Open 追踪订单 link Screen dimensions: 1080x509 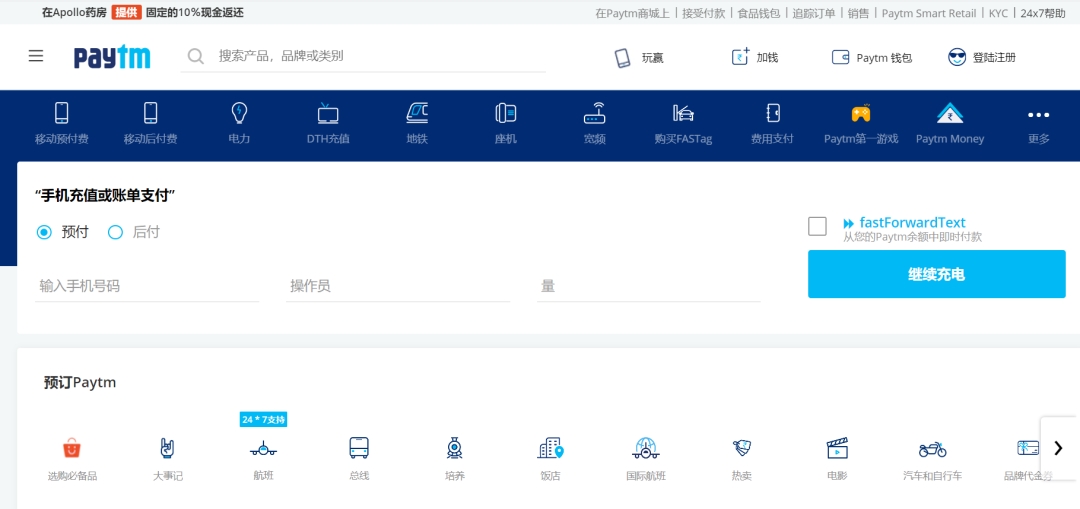click(813, 12)
